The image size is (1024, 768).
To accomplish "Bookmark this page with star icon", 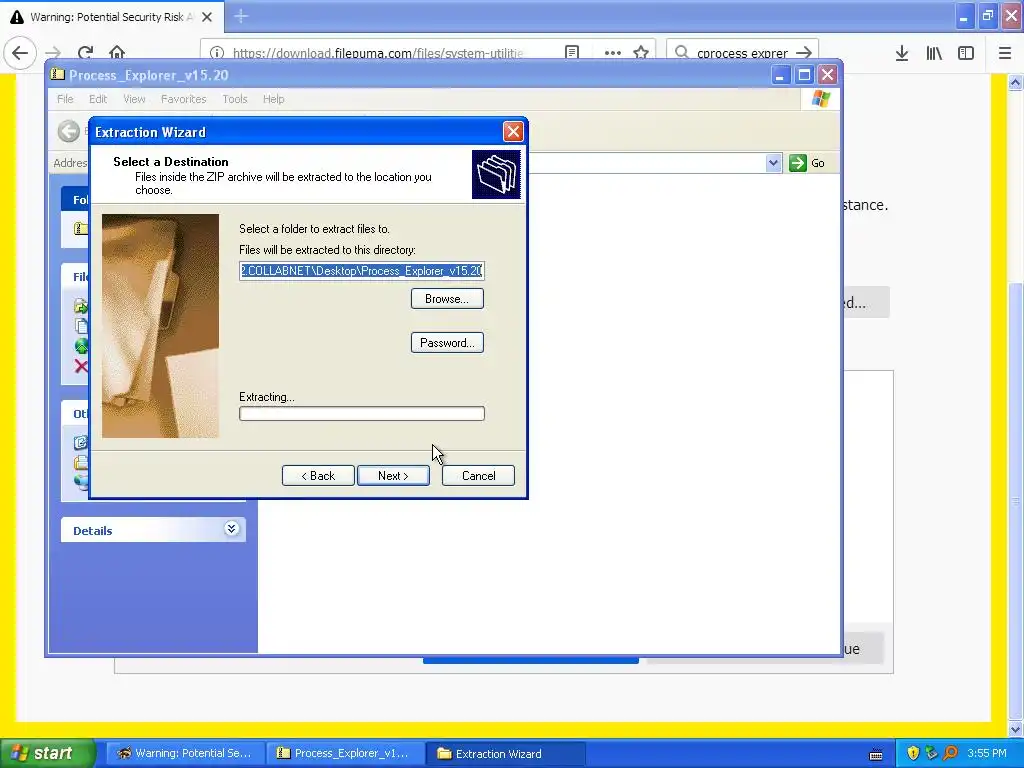I will pos(641,53).
